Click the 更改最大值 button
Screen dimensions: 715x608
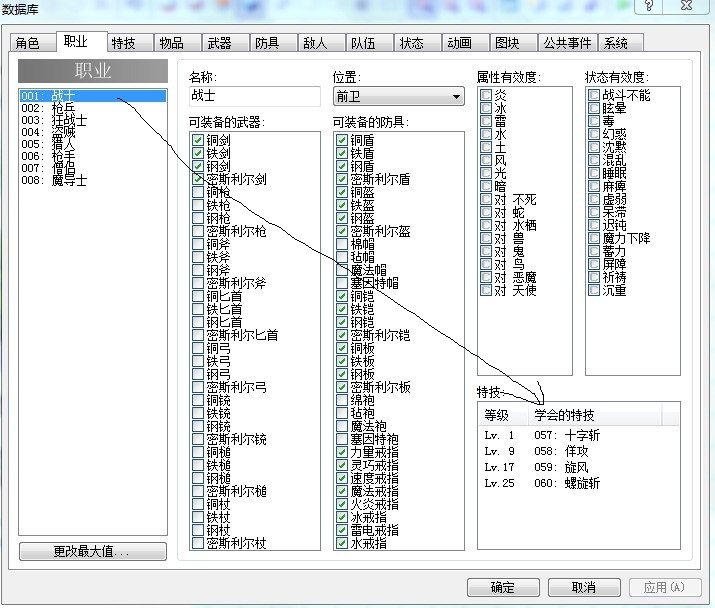93,551
